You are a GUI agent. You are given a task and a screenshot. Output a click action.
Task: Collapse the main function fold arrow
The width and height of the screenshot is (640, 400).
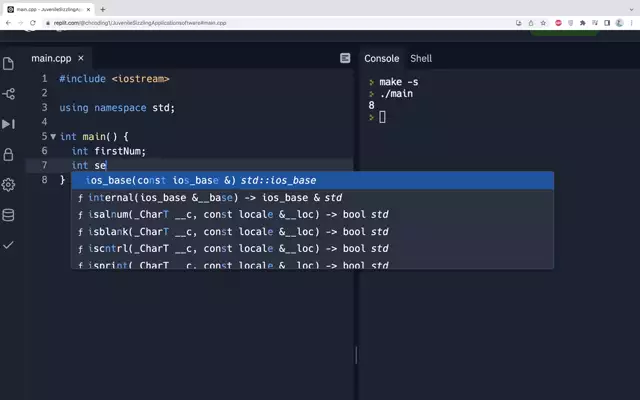pos(53,136)
